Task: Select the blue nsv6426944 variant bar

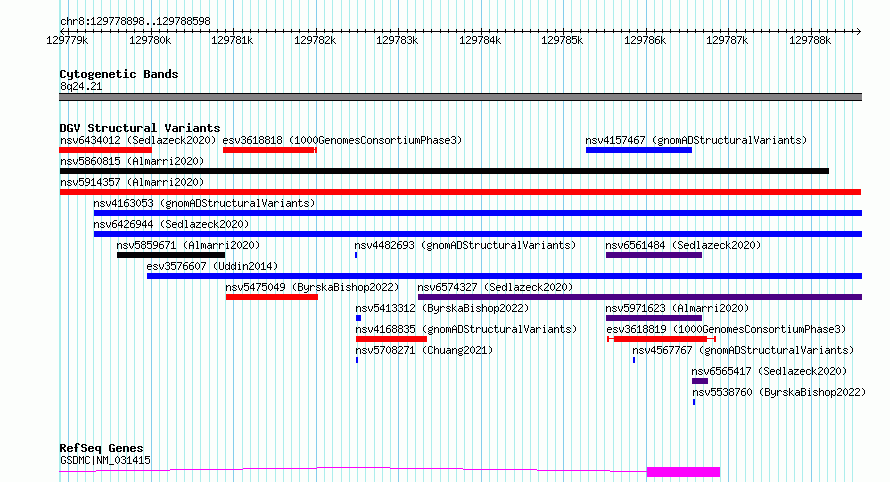Action: point(478,234)
